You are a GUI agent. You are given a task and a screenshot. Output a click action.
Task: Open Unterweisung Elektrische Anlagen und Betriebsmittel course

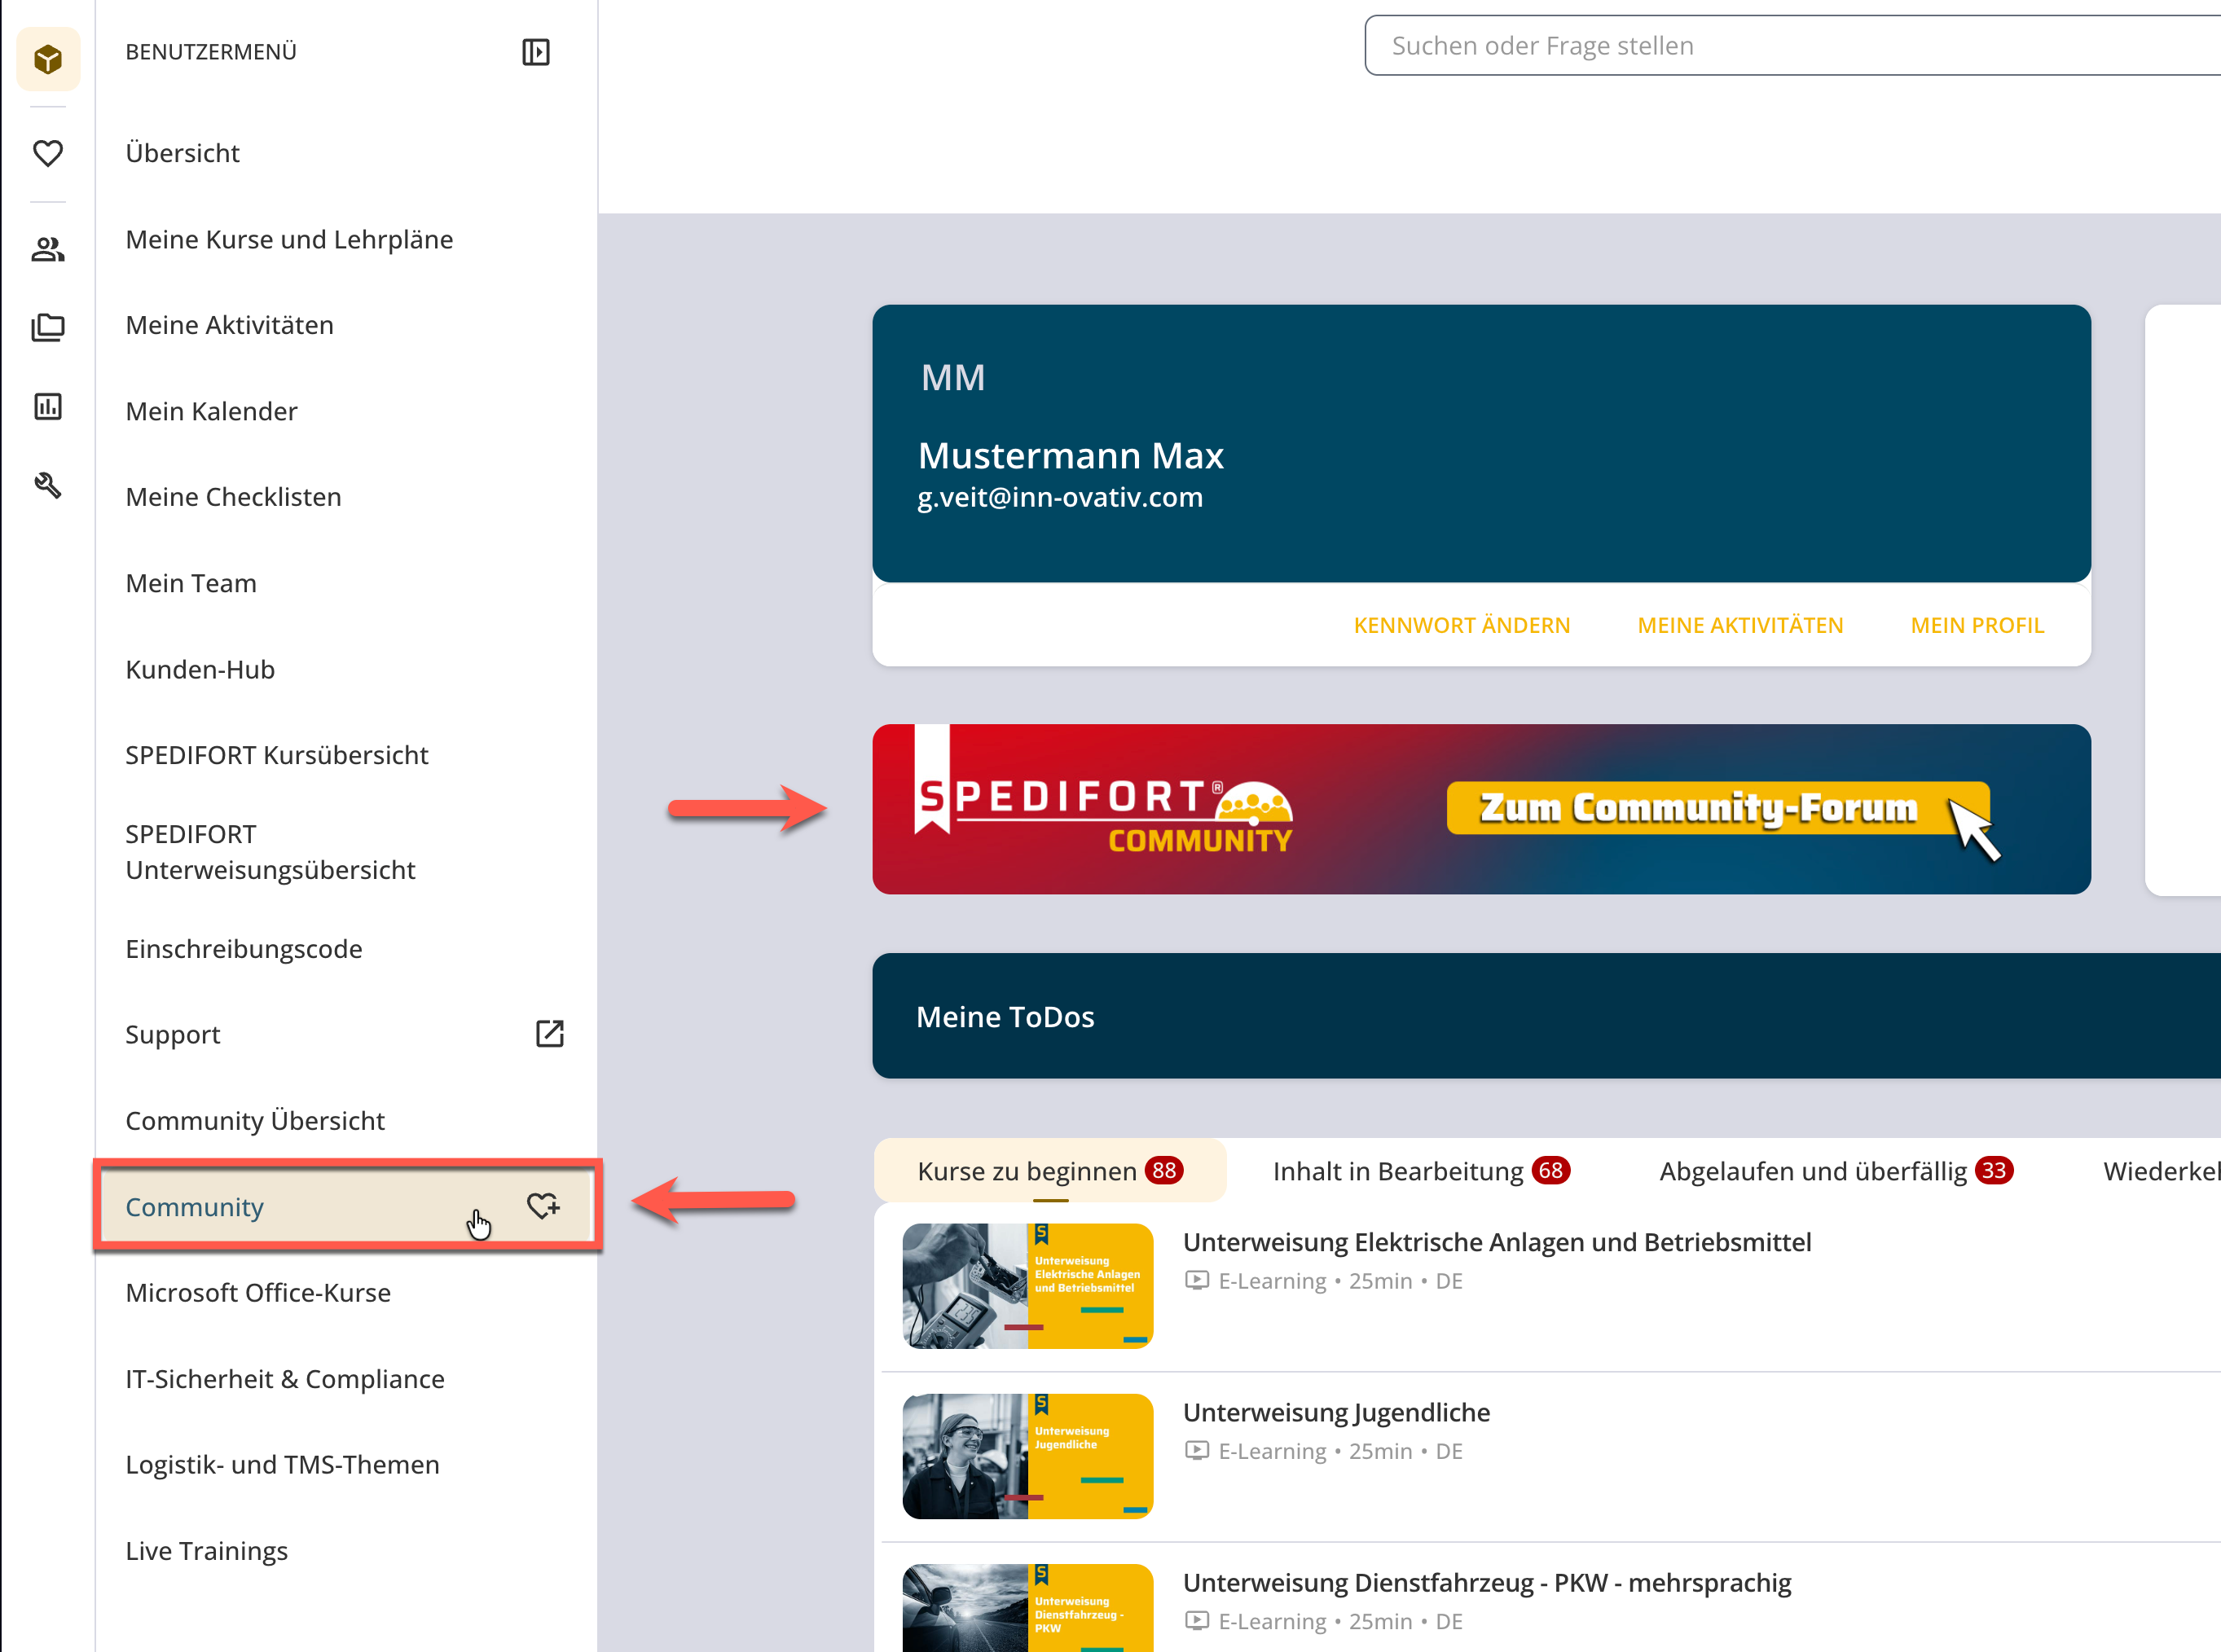pos(1496,1243)
